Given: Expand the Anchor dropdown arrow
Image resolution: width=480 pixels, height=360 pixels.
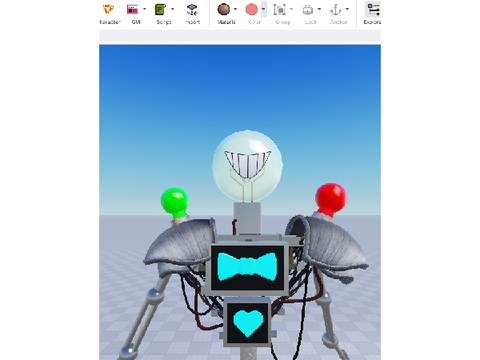Looking at the screenshot, I should coord(347,9).
